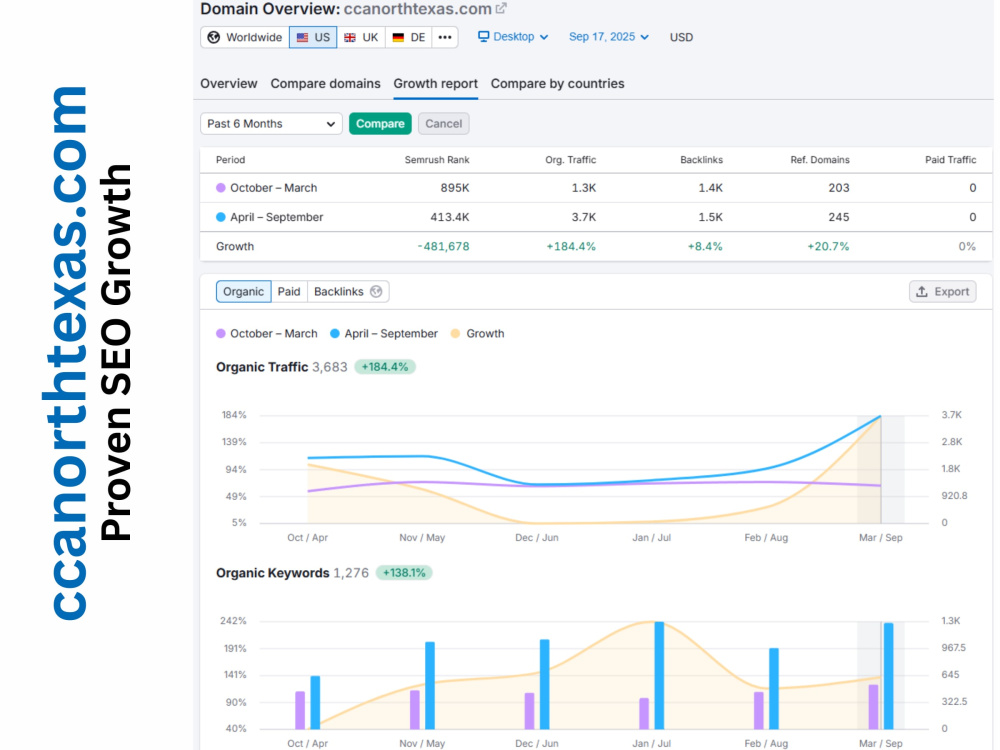
Task: Select UK database option
Action: pyautogui.click(x=361, y=37)
